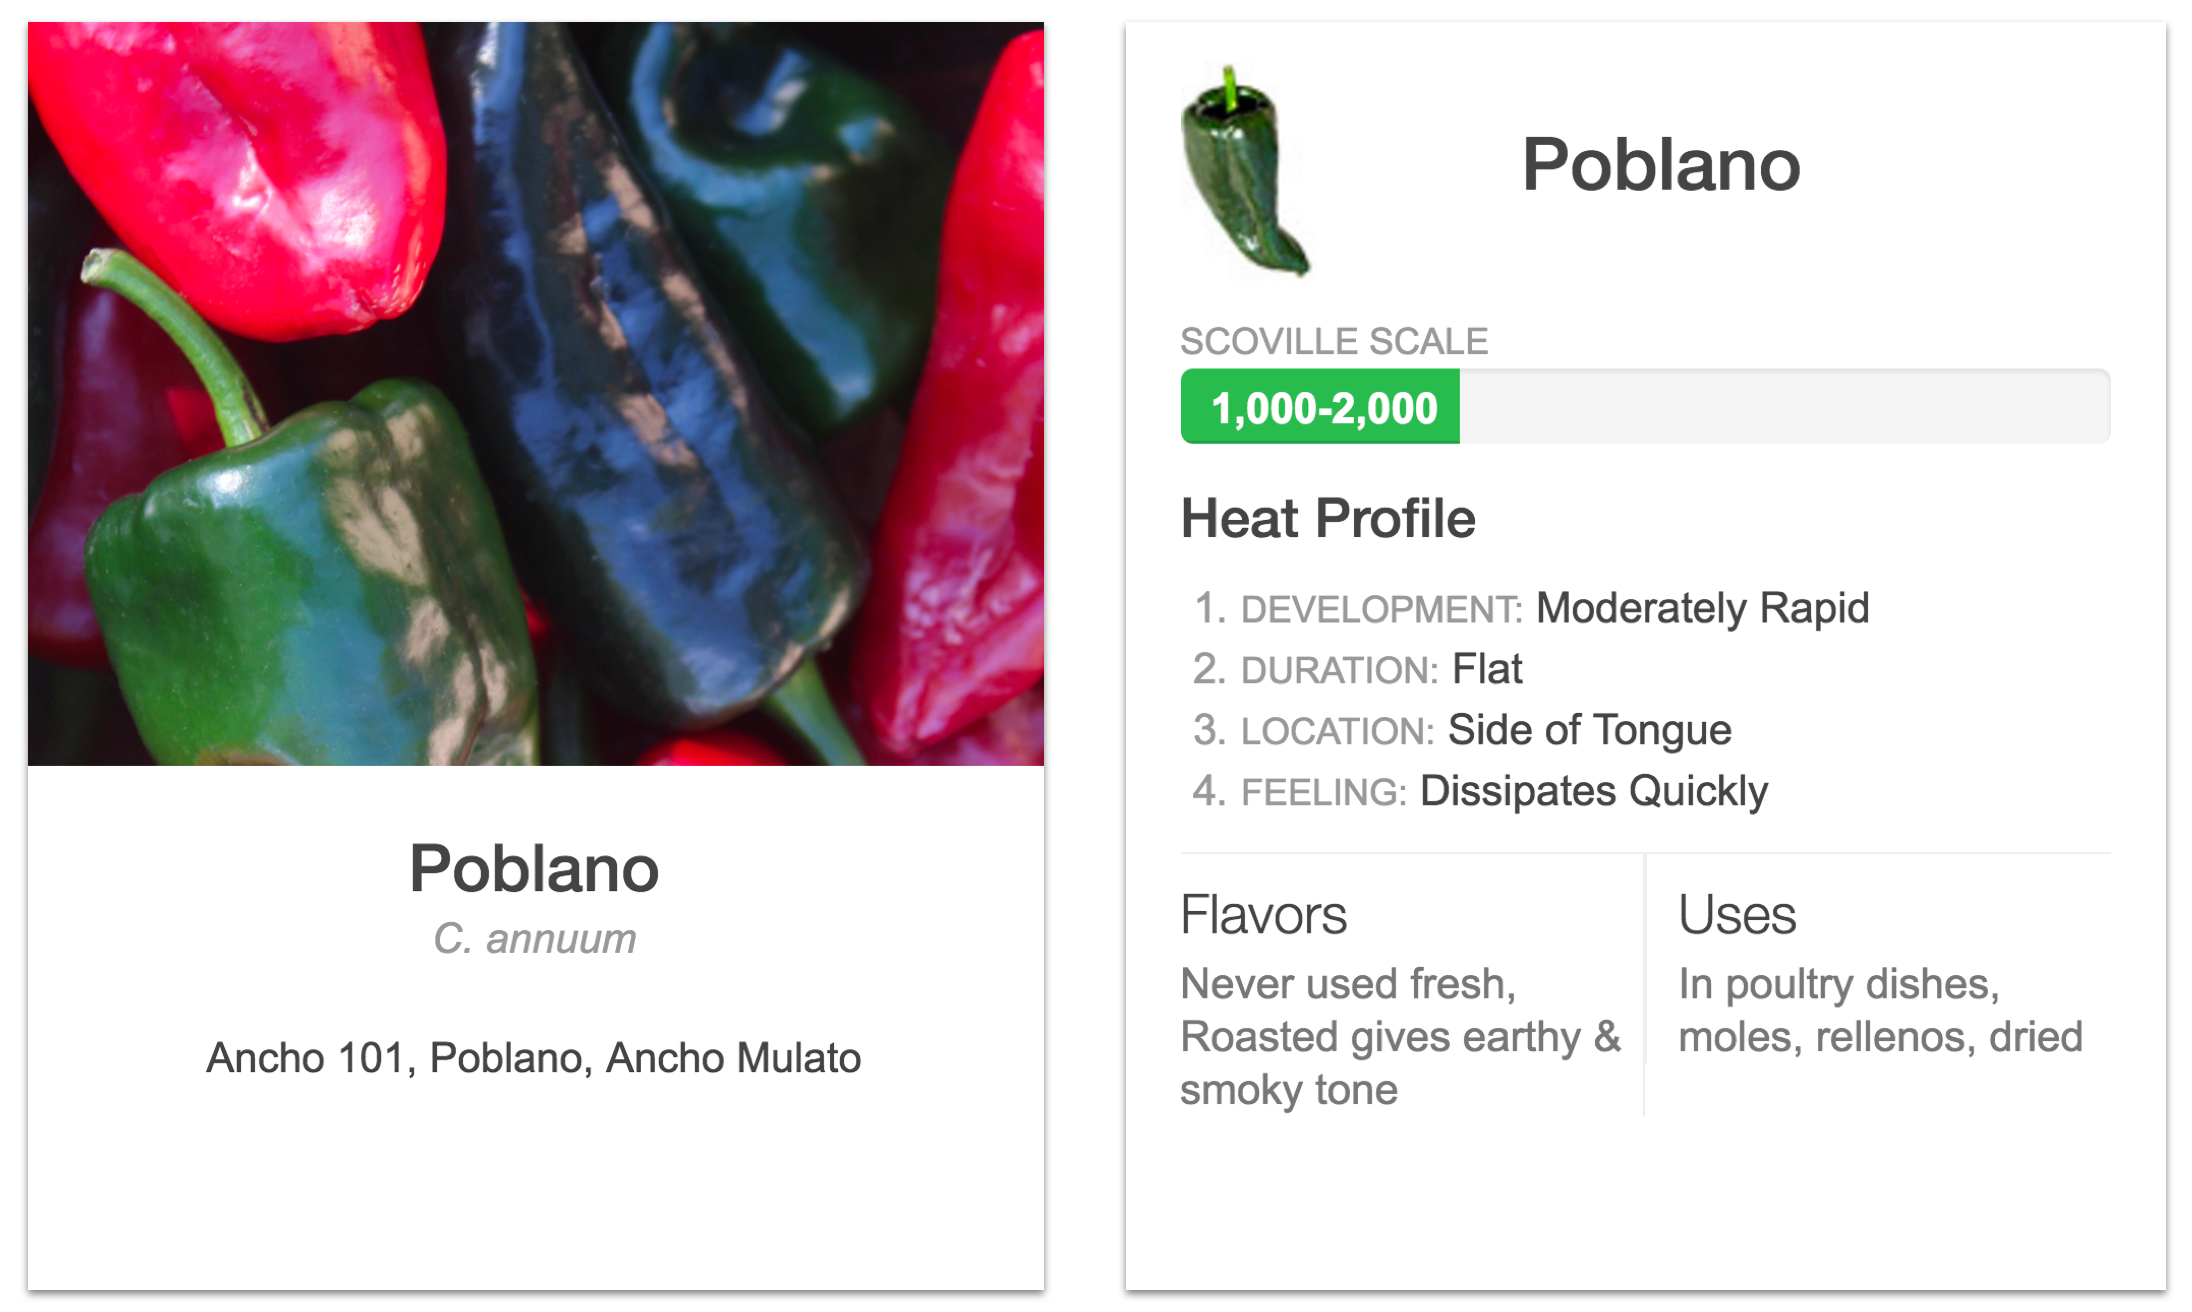Click the Ancho 101, Poblano, Ancho Mulato text
Viewport: 2192px width, 1312px height.
[x=533, y=1058]
